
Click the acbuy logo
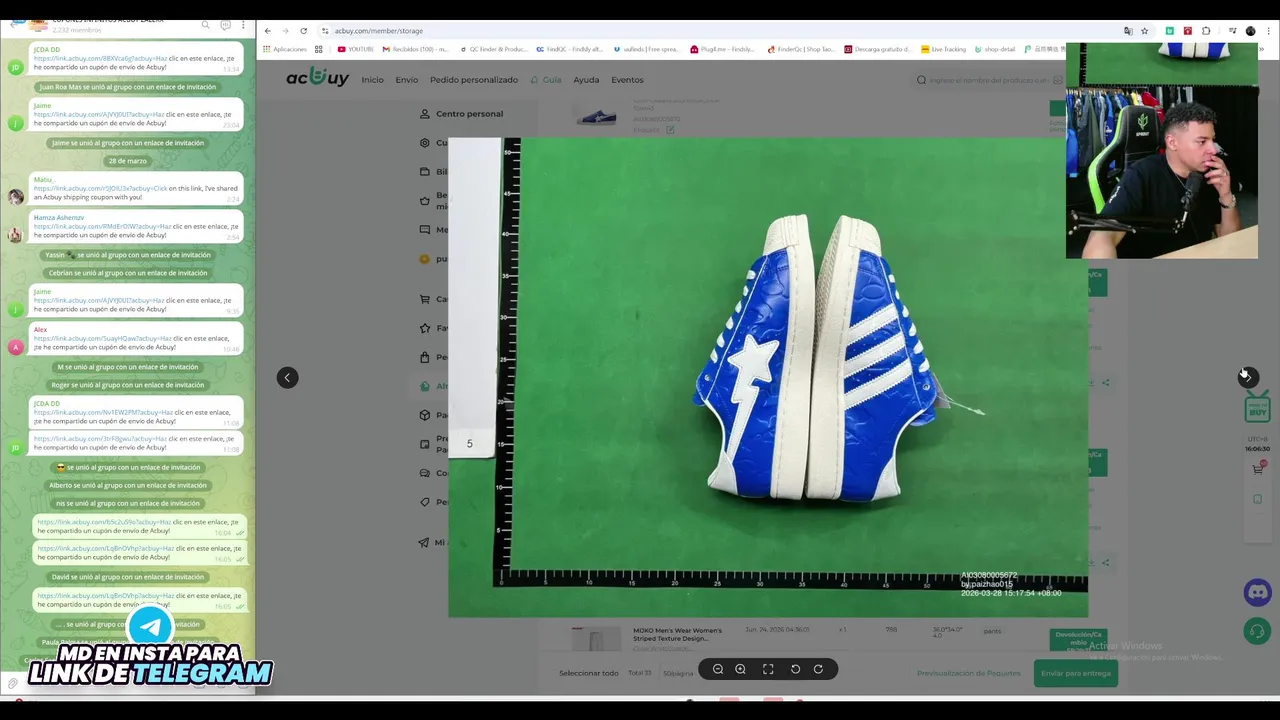click(317, 77)
